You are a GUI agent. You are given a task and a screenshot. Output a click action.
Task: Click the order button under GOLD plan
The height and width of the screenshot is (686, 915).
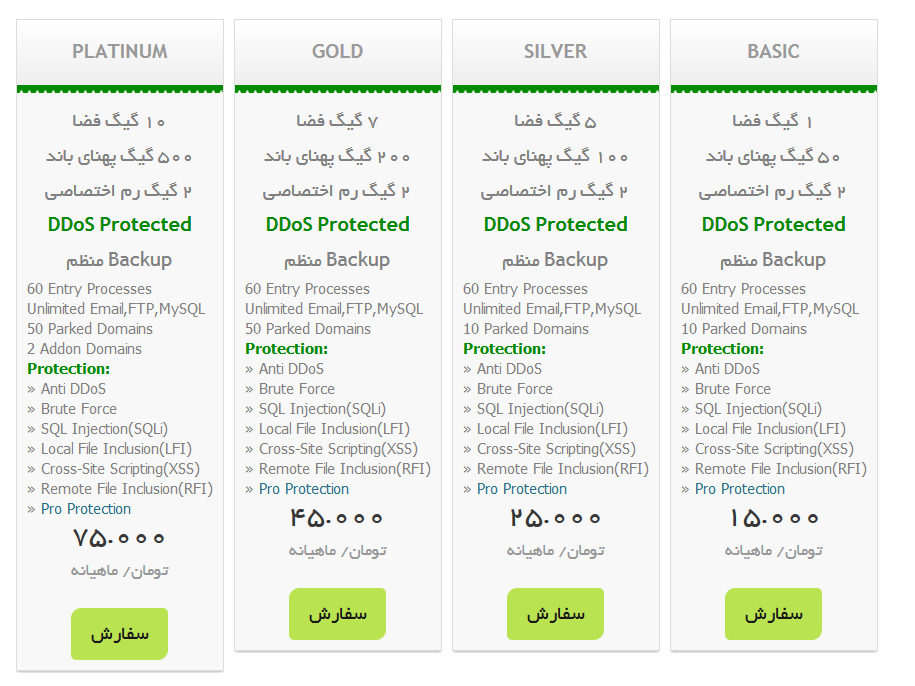[337, 614]
